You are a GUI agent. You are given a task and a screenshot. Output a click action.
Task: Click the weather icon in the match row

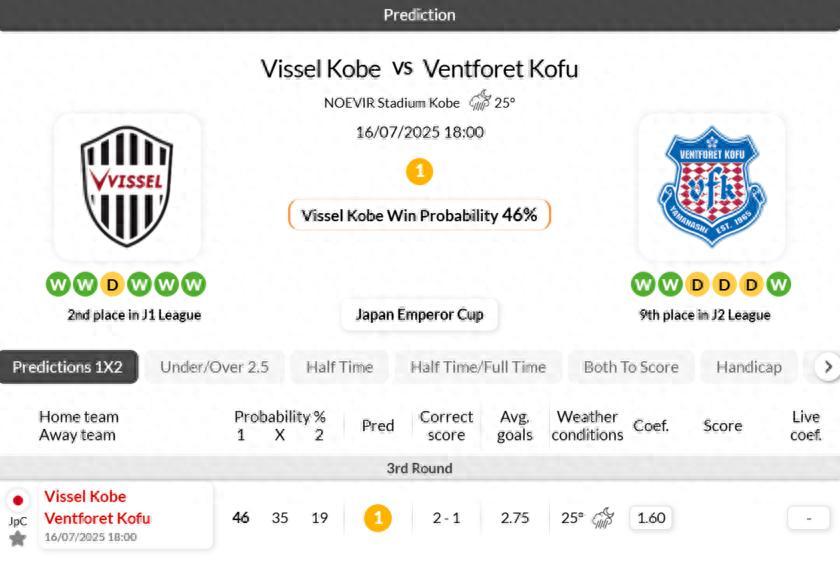(602, 518)
